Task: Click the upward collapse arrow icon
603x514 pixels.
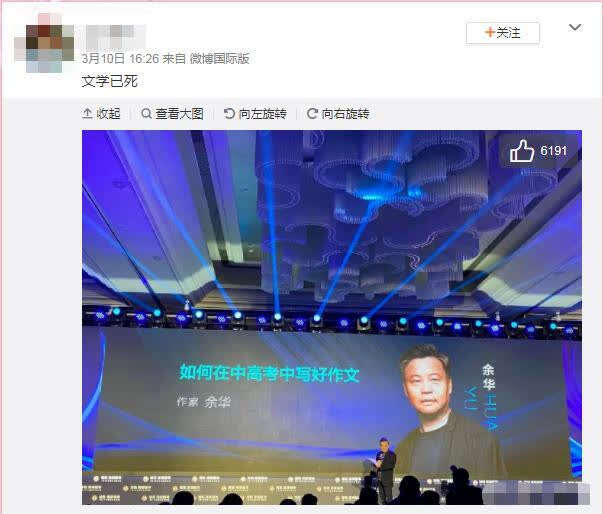Action: tap(87, 113)
